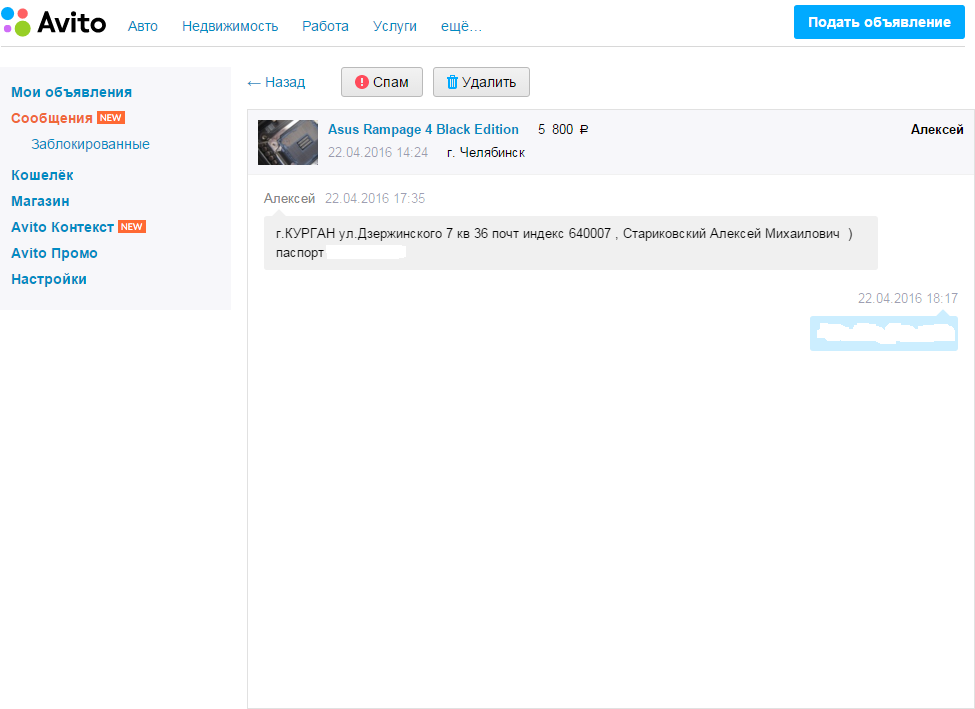Expand the ещё… categories menu
This screenshot has height=709, width=975.
[461, 26]
